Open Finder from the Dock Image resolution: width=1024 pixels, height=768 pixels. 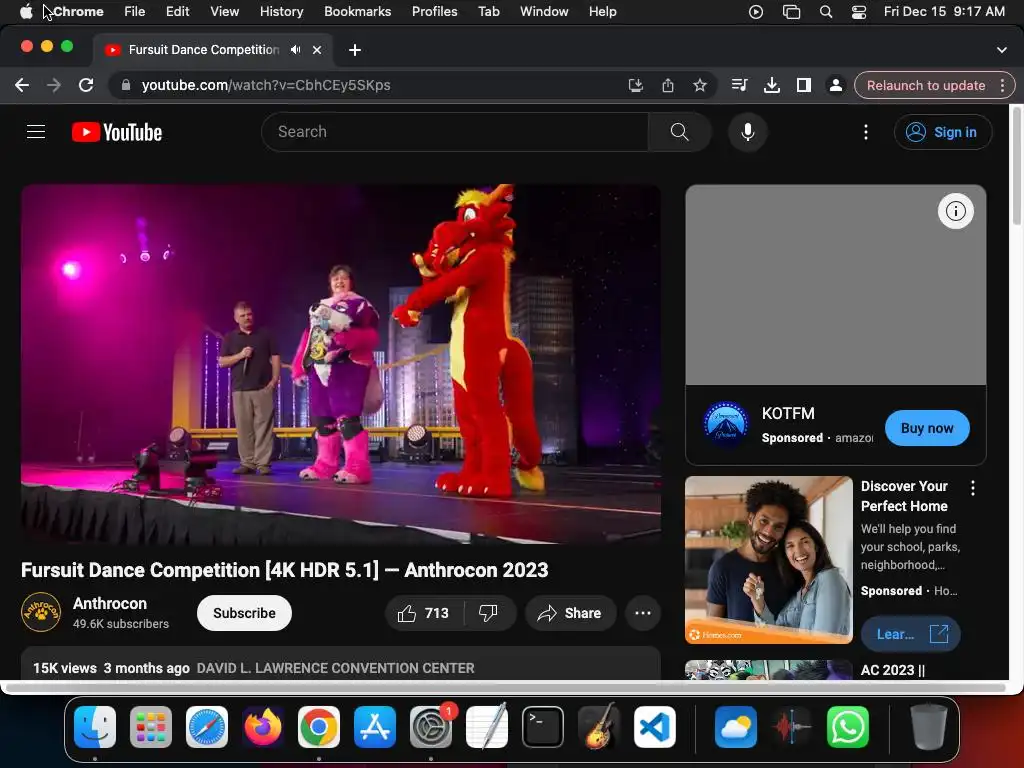(95, 727)
